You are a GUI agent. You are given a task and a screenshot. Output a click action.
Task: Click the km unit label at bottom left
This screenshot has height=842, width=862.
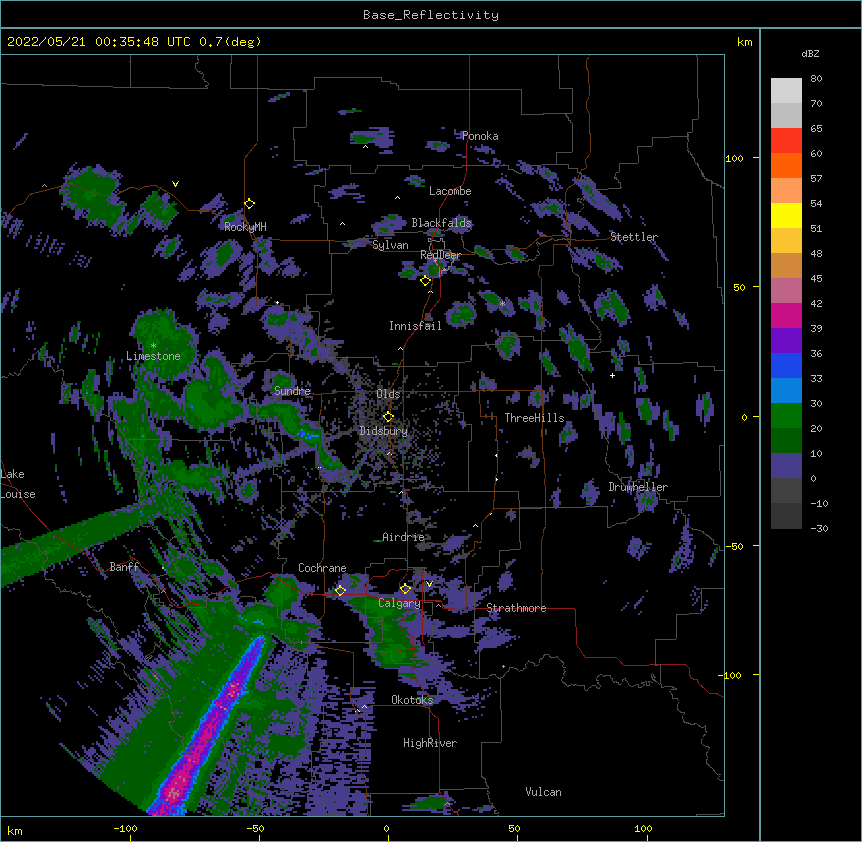15,831
